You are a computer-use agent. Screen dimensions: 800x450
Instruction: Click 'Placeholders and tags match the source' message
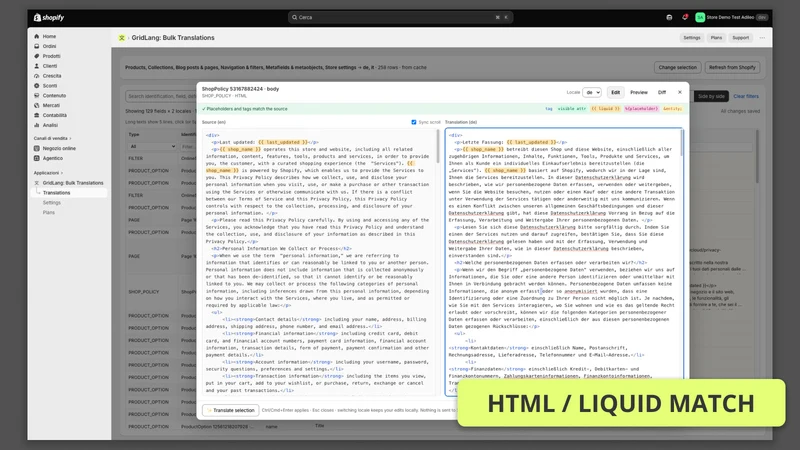pos(245,109)
